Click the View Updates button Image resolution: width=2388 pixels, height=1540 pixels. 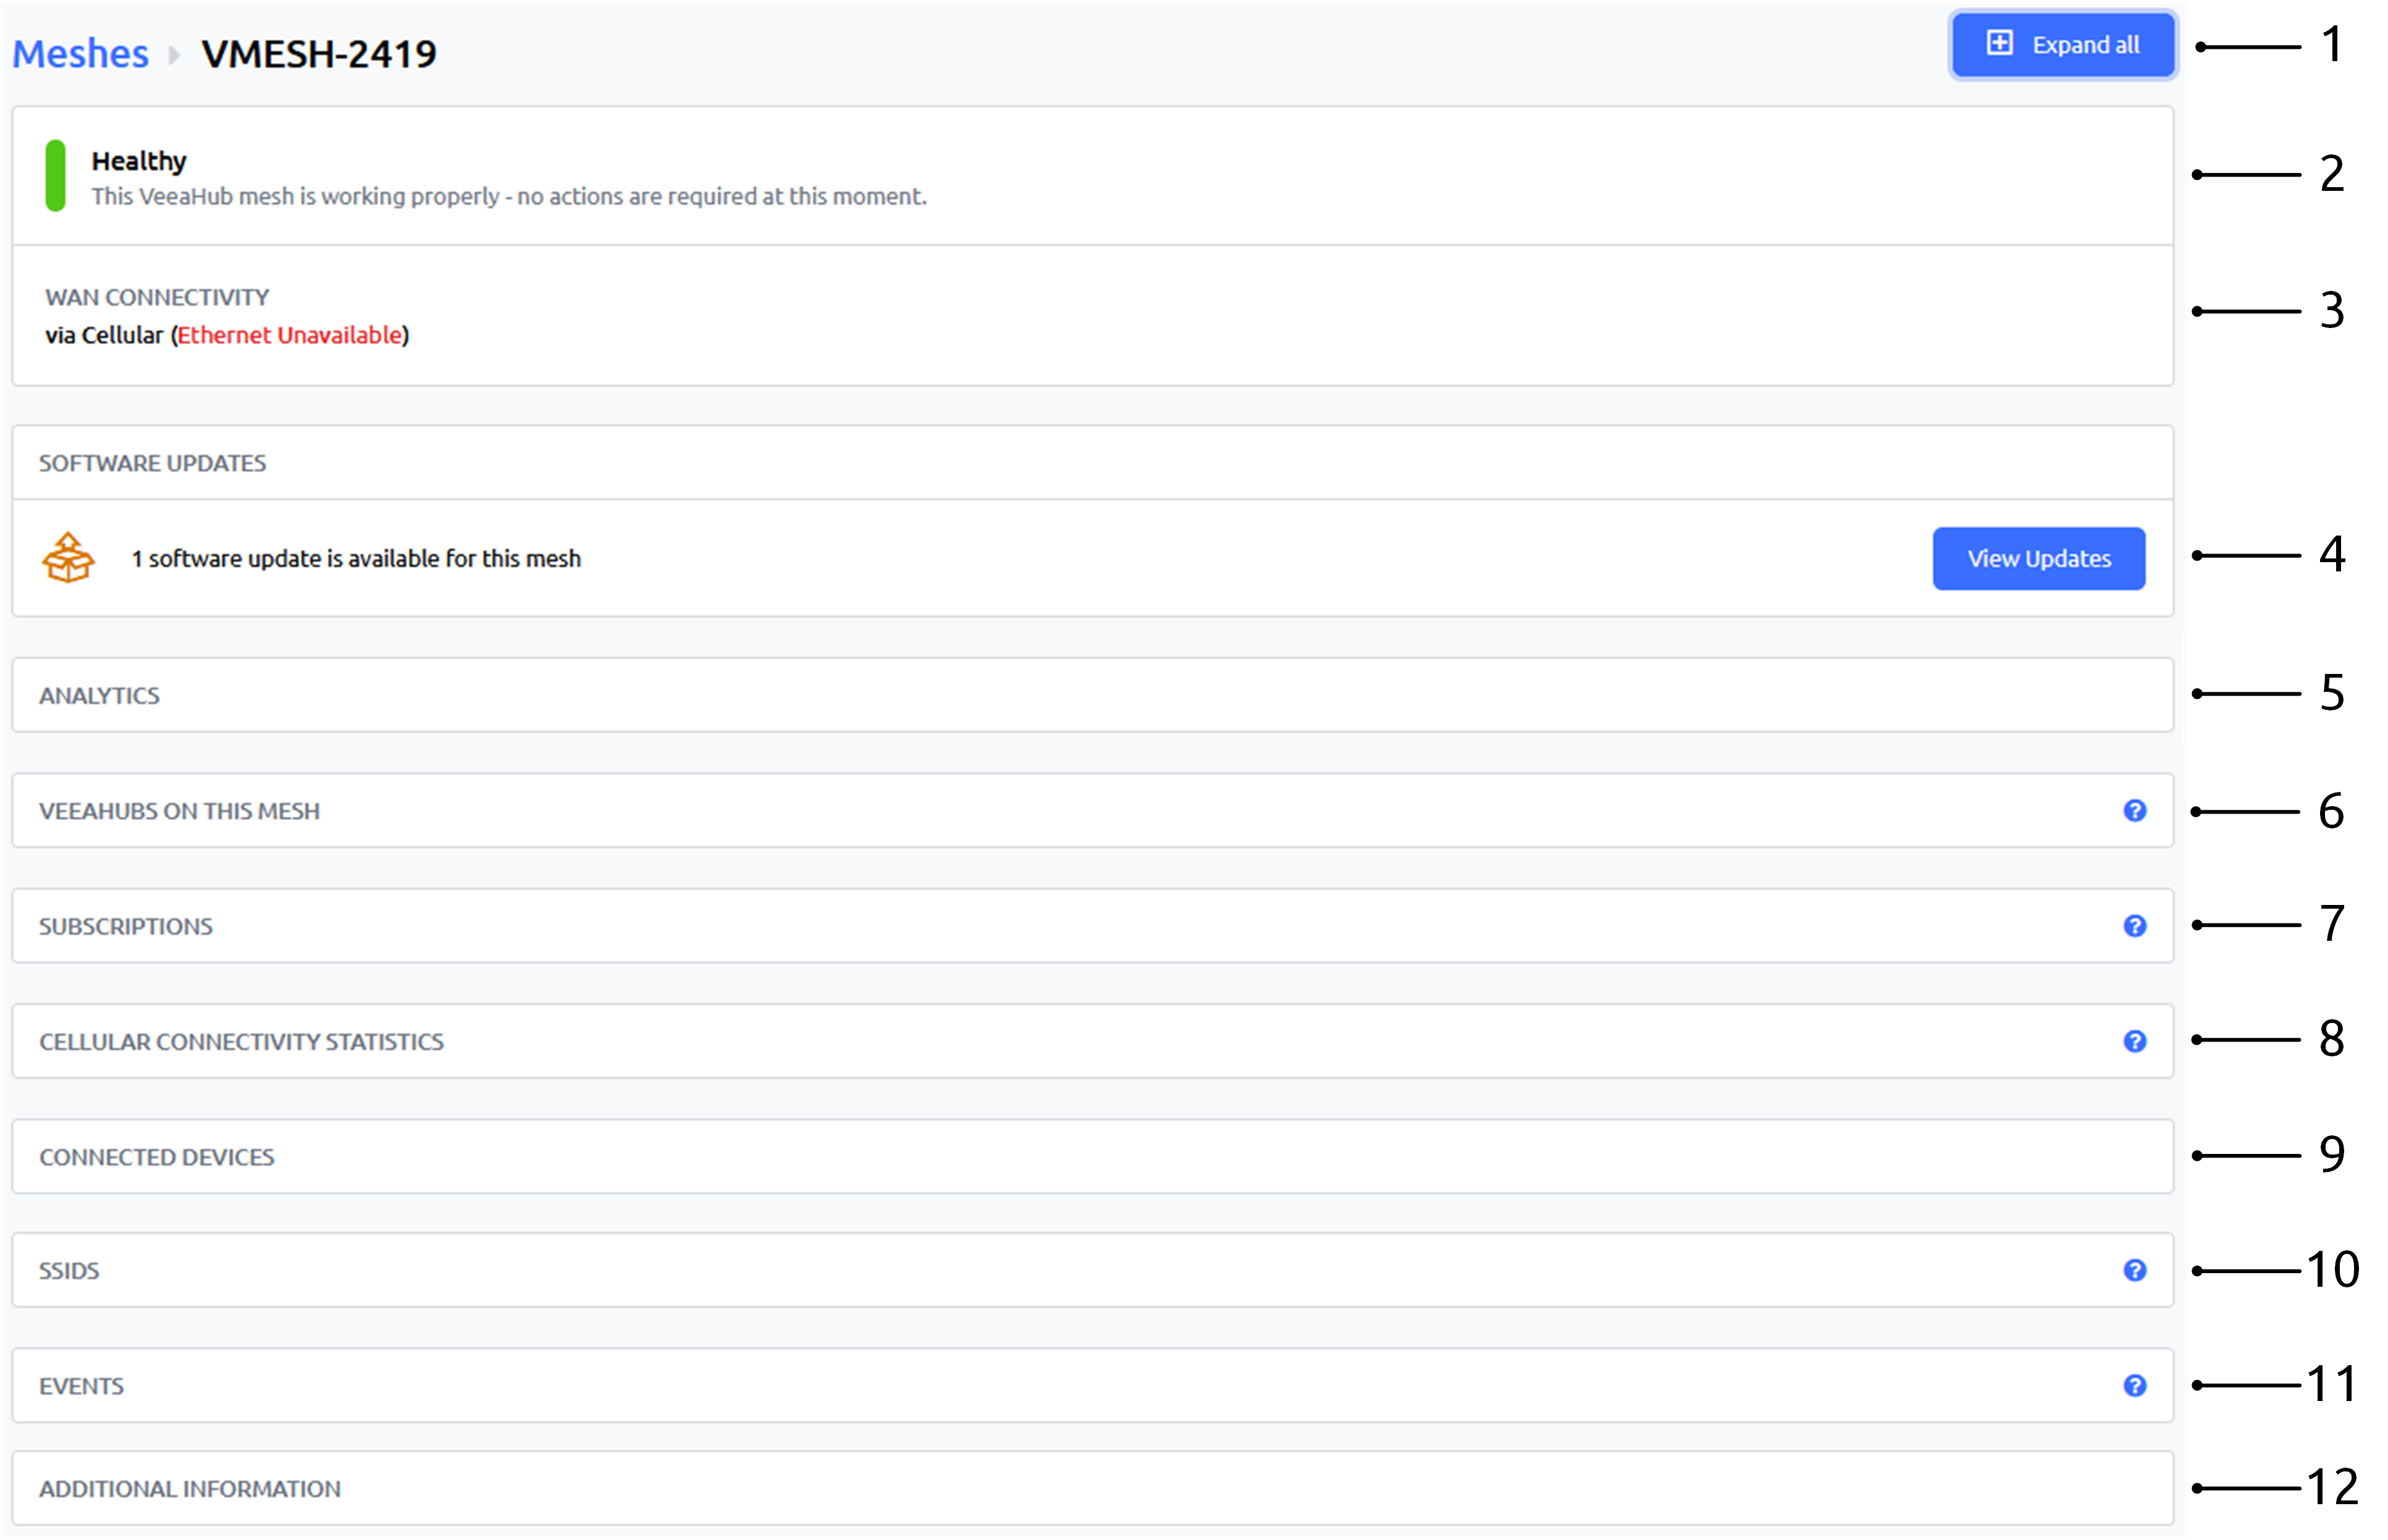pos(2038,558)
